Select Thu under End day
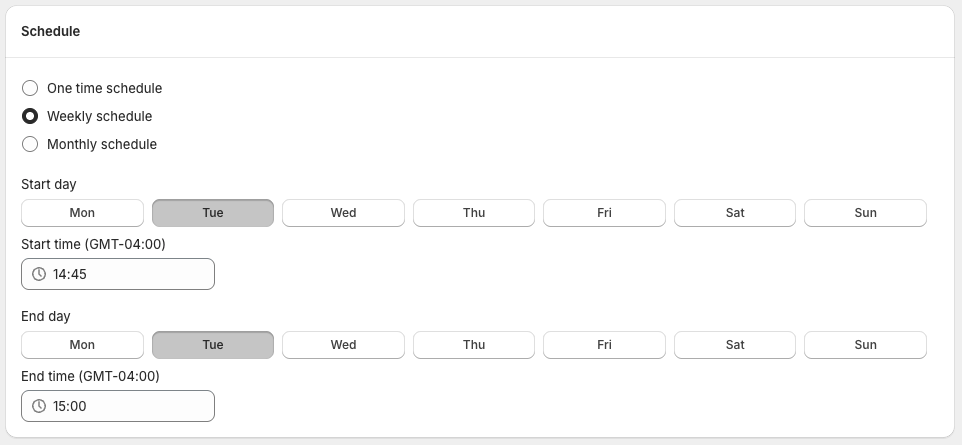The image size is (962, 445). click(x=474, y=345)
